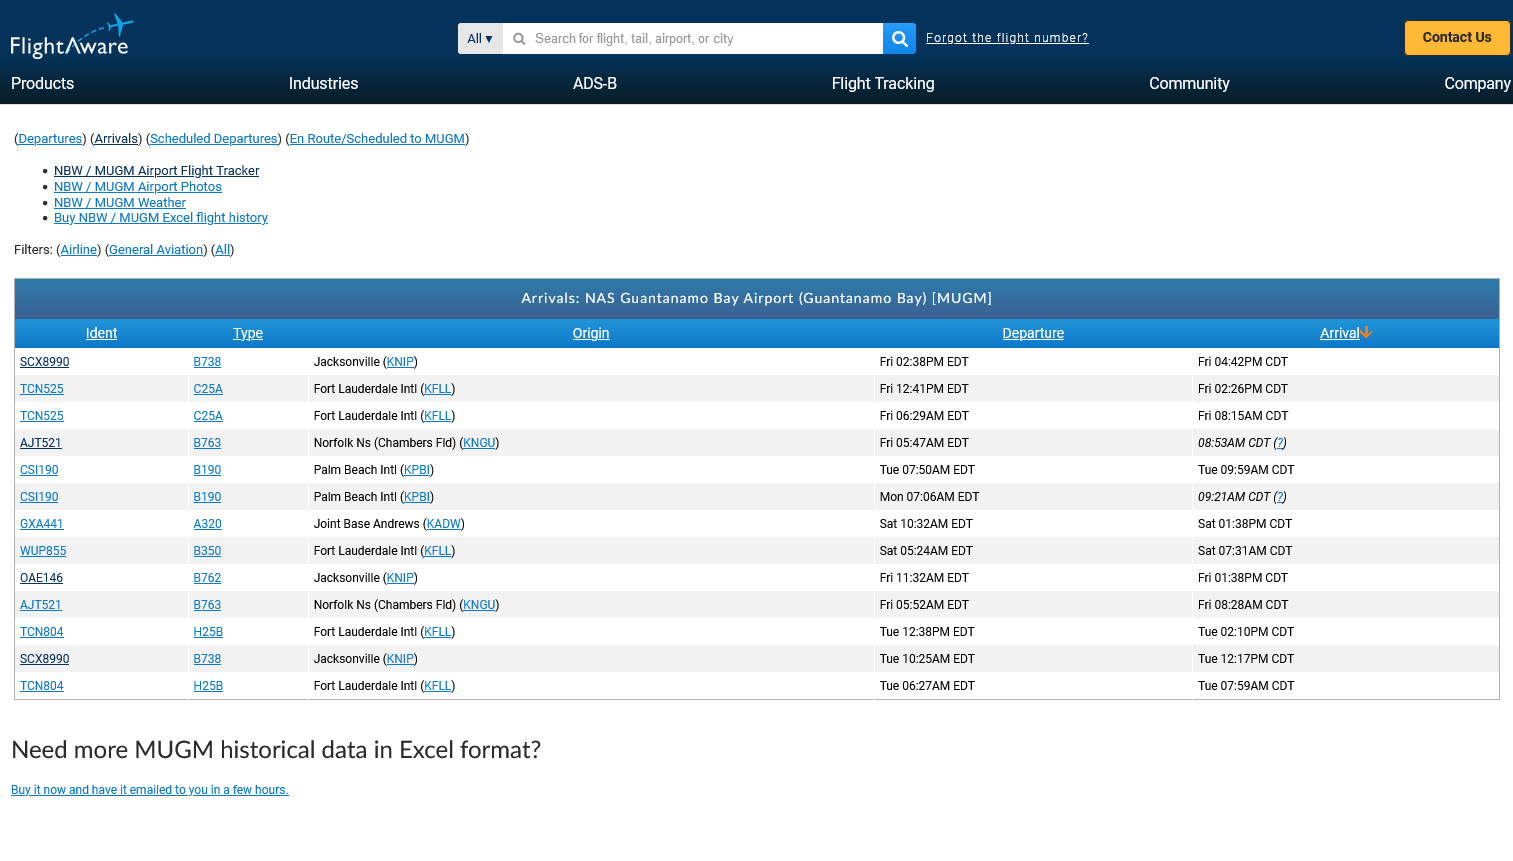Open flight AJT521 arriving 08:53AM CDT
The image size is (1513, 861).
[x=41, y=443]
